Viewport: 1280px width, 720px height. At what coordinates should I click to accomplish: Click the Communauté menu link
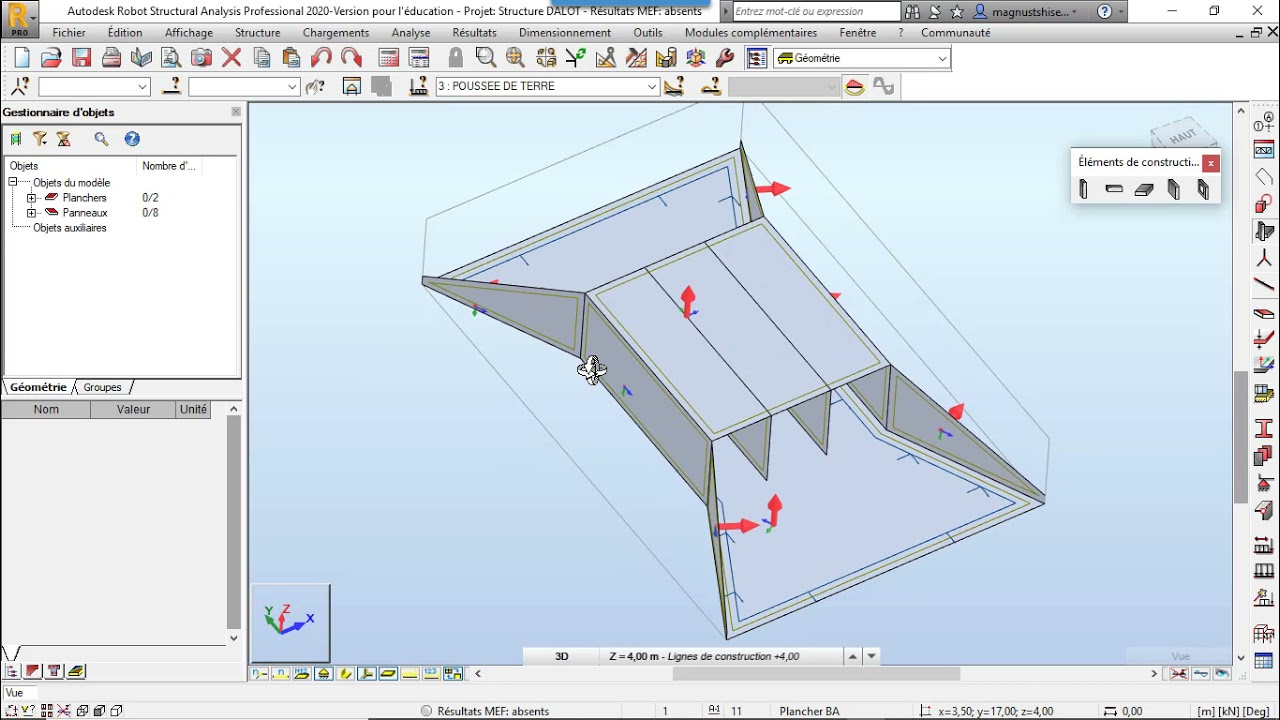point(956,33)
